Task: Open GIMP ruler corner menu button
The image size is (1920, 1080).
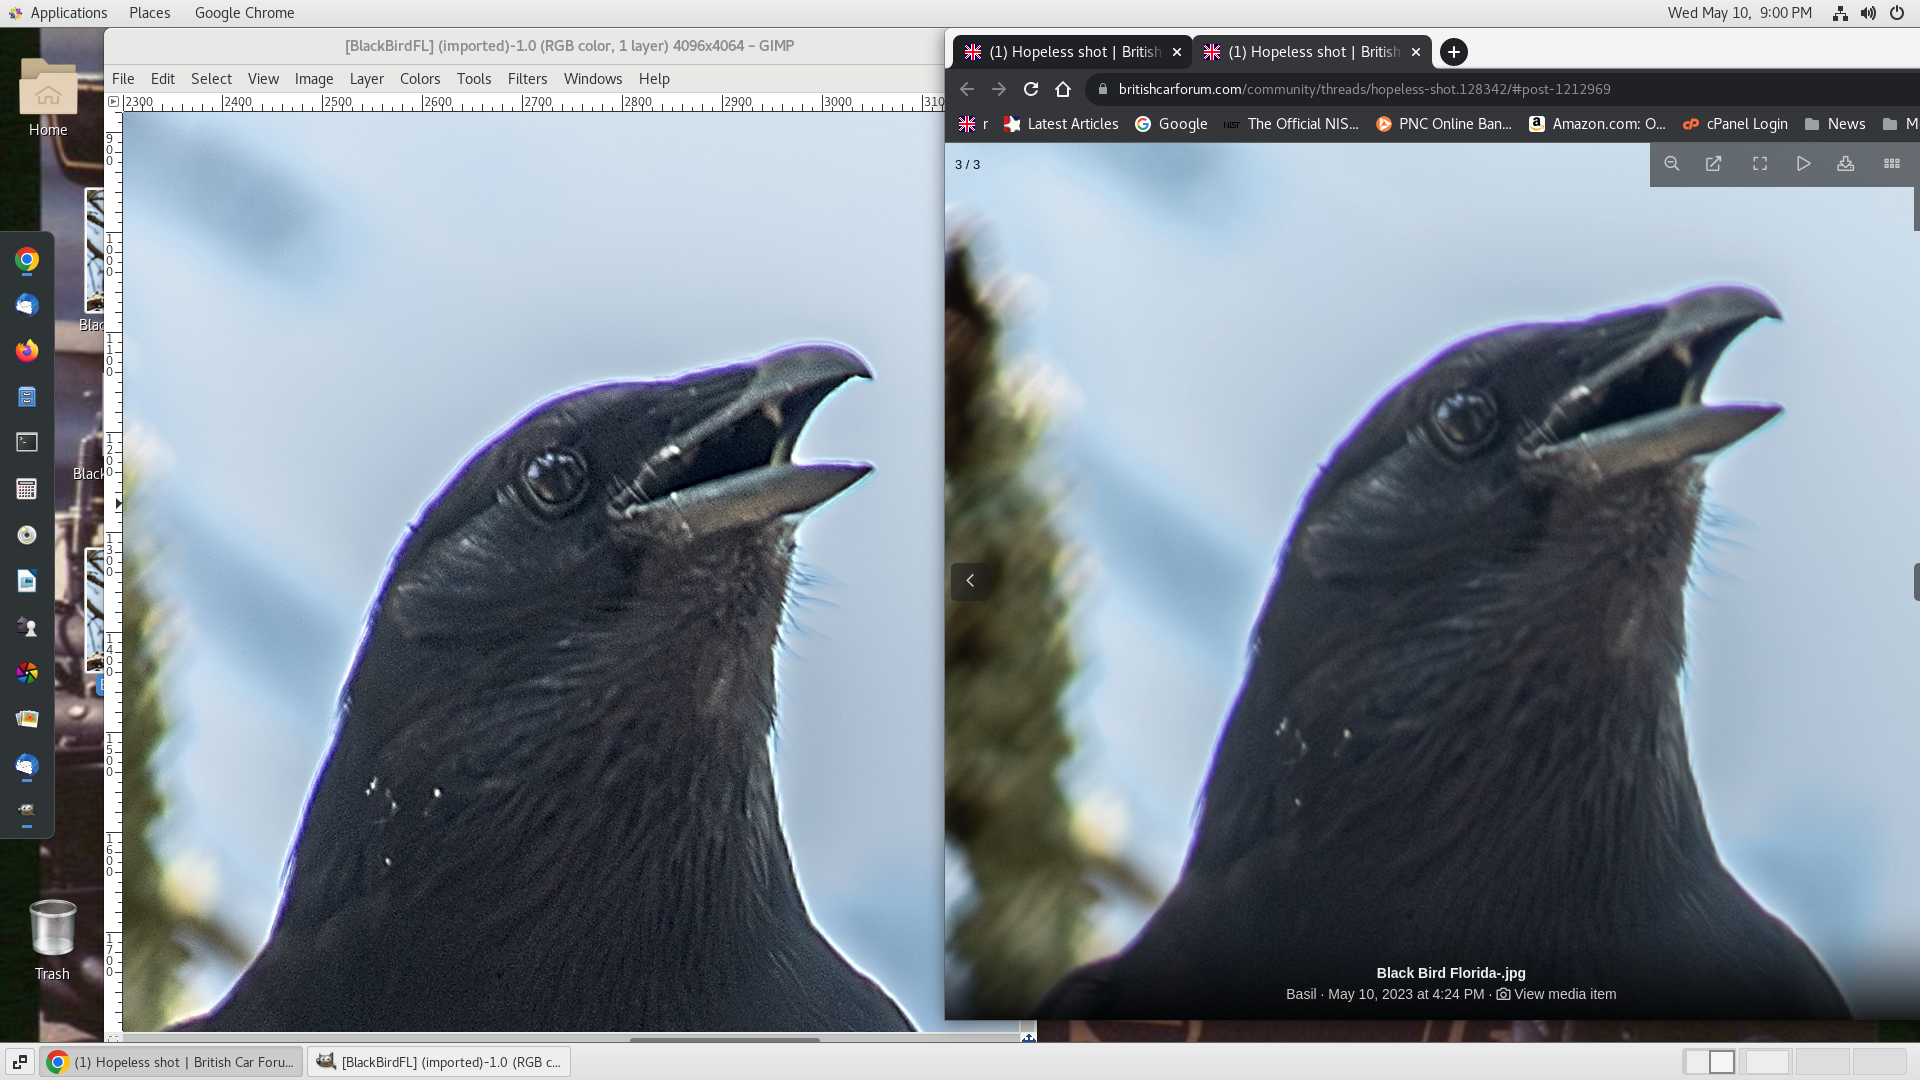Action: click(114, 102)
